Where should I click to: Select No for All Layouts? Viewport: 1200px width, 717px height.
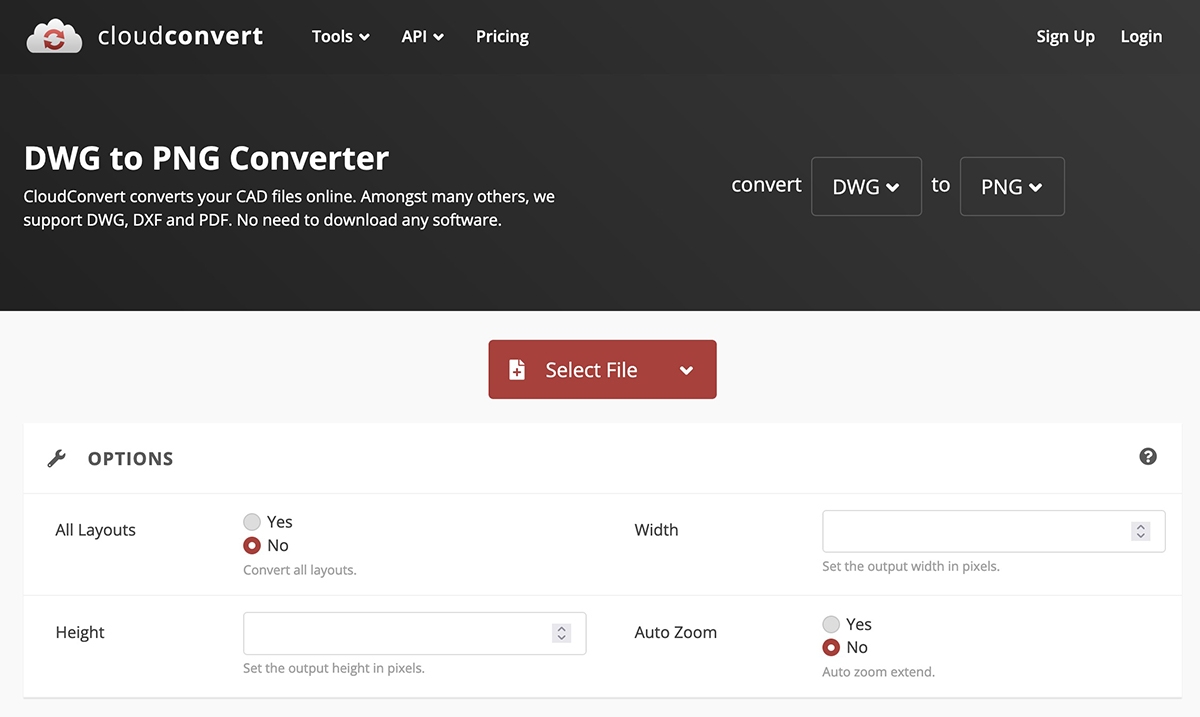tap(252, 546)
